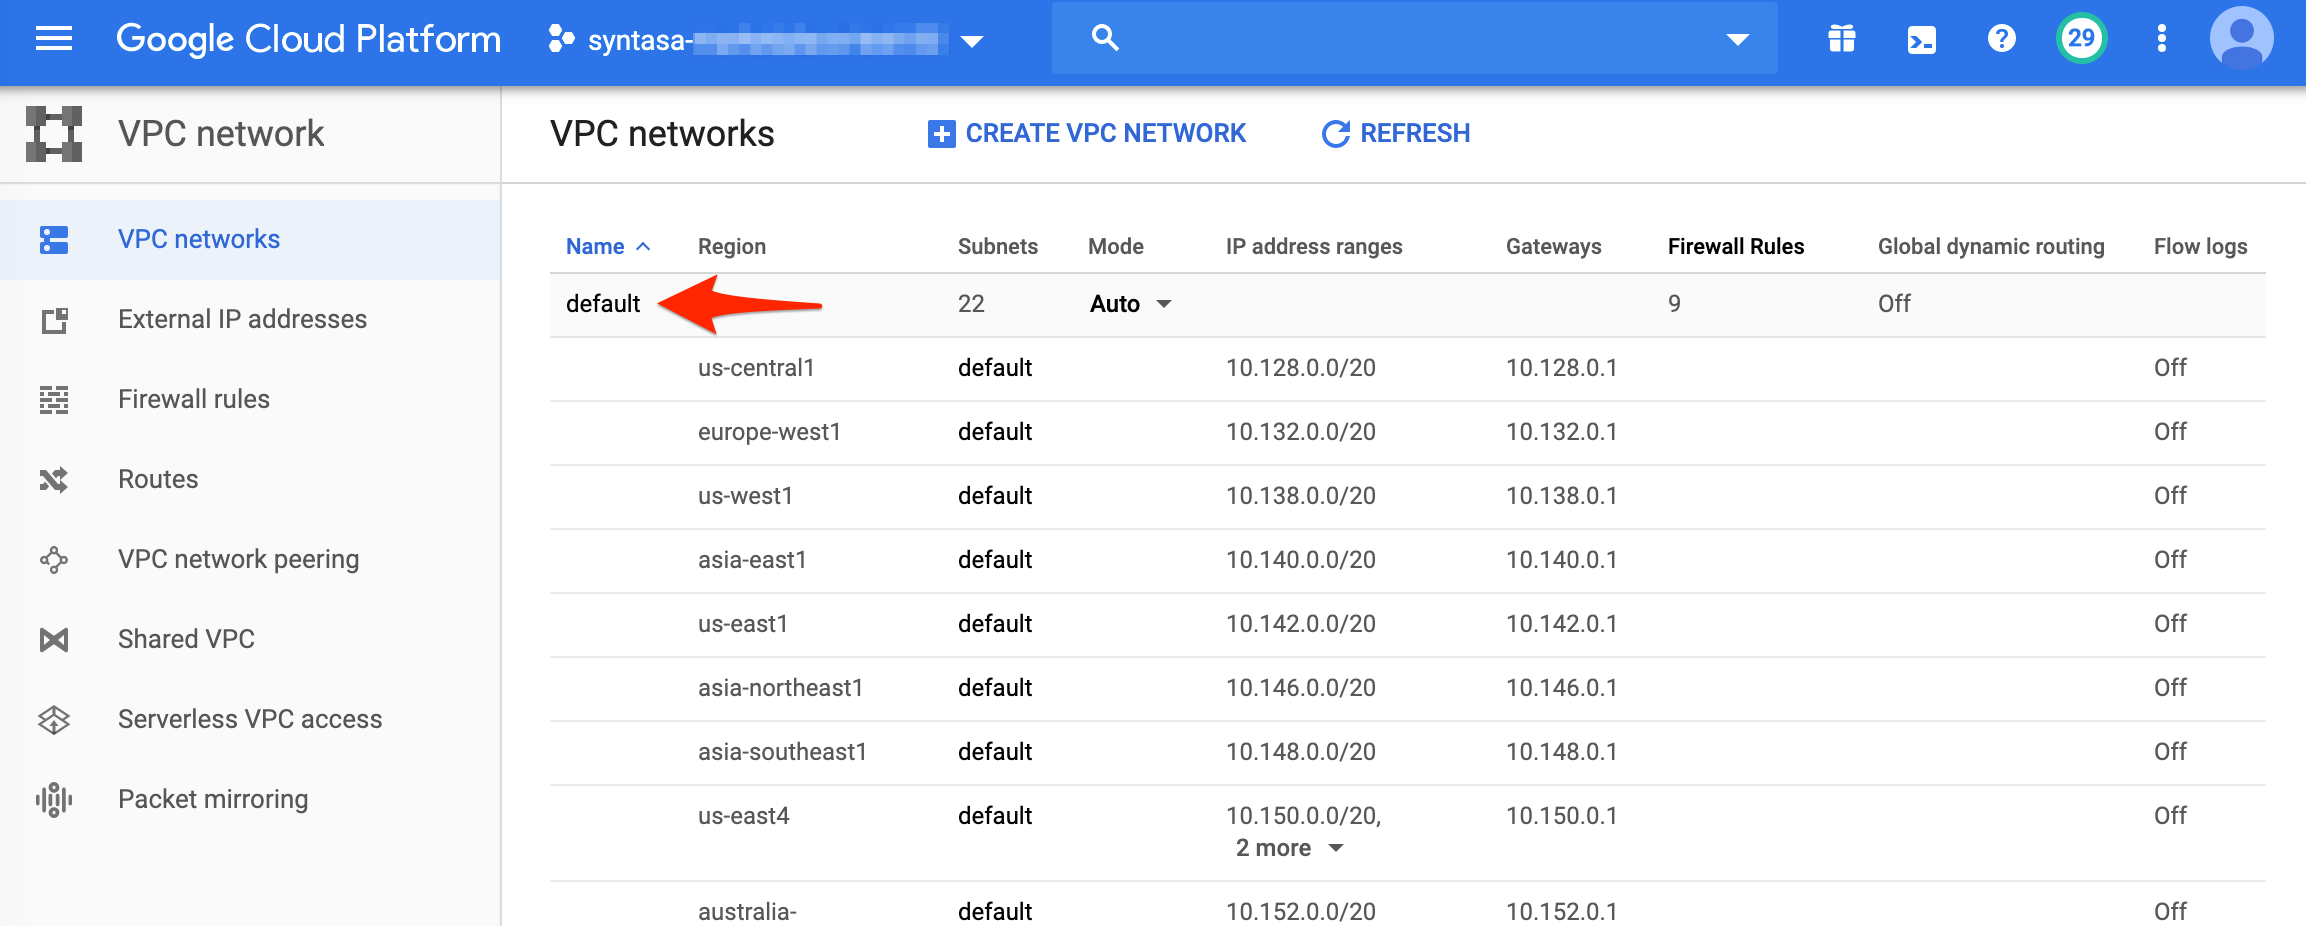Viewport: 2306px width, 926px height.
Task: Click the gift free trial icon
Action: click(x=1841, y=39)
